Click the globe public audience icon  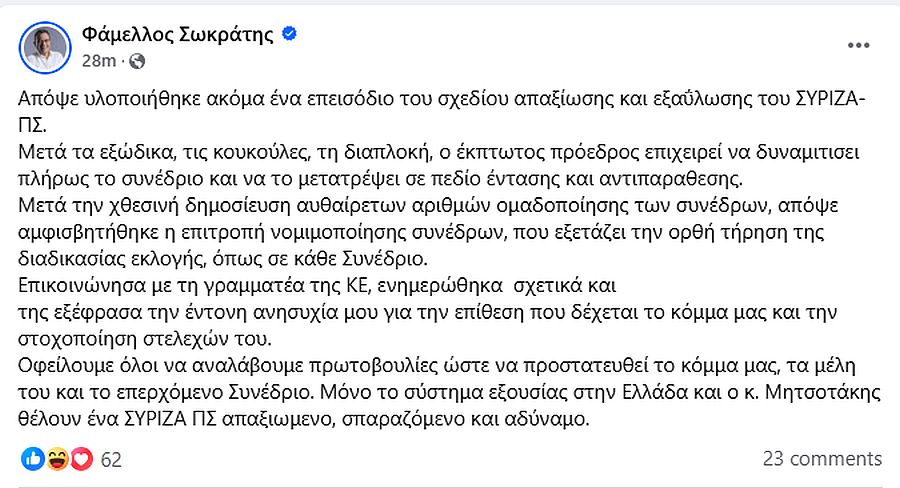(x=138, y=62)
